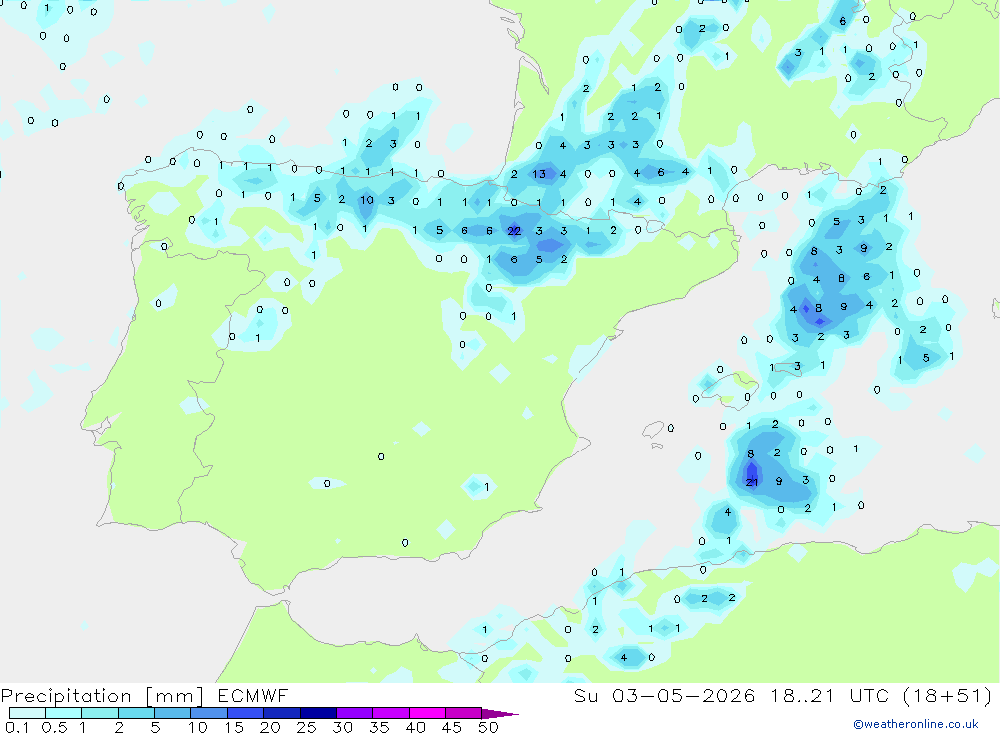Select the 10–15 mm legend color swatch
Image resolution: width=1000 pixels, height=733 pixels.
pos(209,713)
